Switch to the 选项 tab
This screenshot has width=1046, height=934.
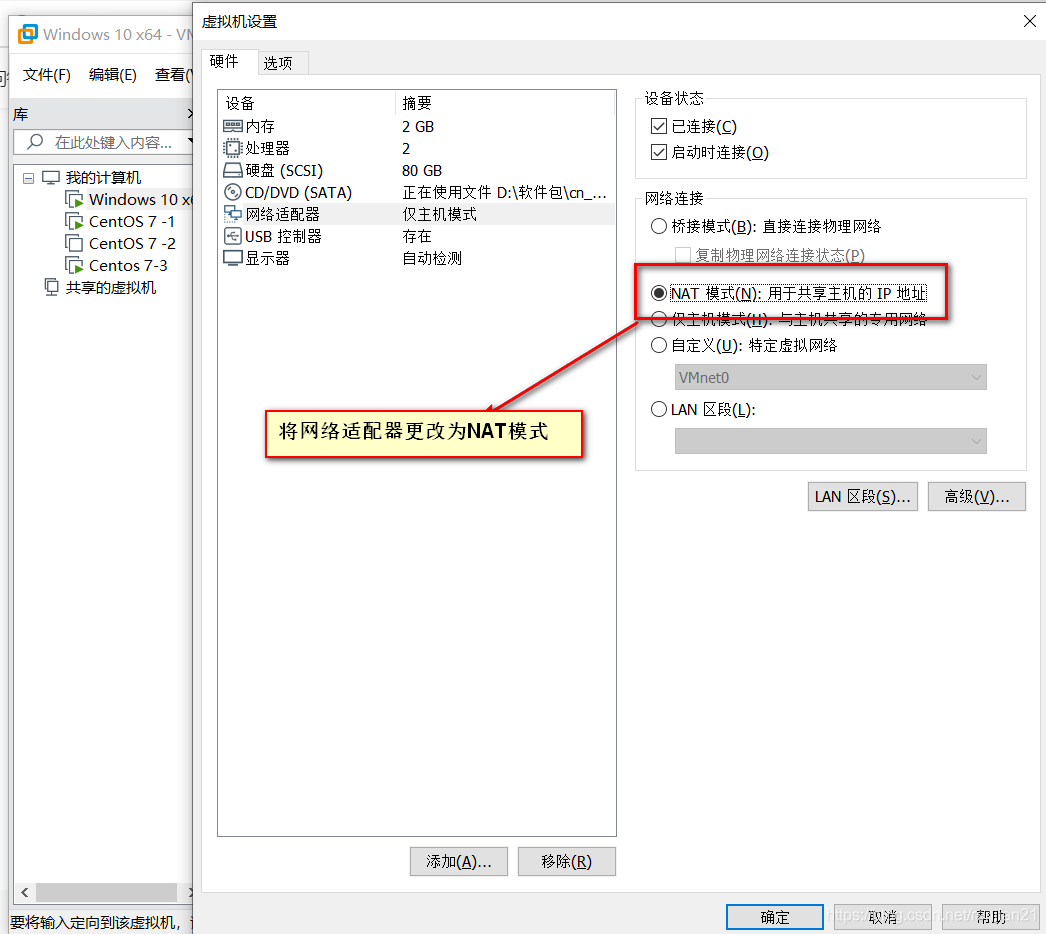click(281, 62)
